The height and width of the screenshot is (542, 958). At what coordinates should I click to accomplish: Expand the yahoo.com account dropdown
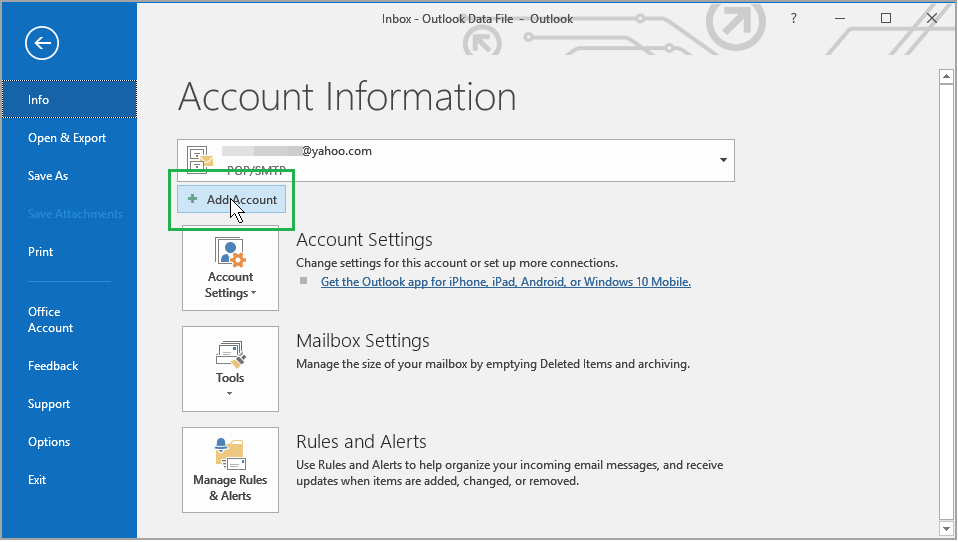(x=723, y=160)
